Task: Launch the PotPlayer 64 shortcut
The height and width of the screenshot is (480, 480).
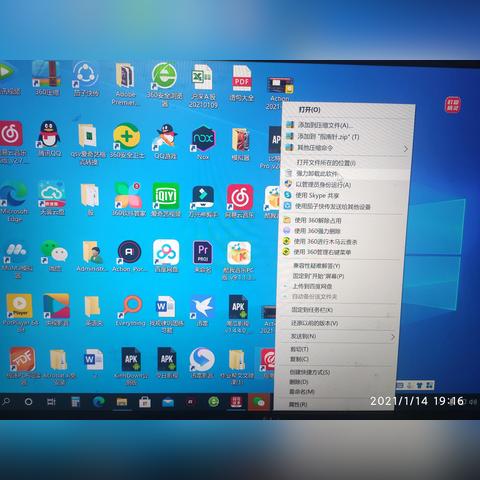Action: (x=19, y=306)
